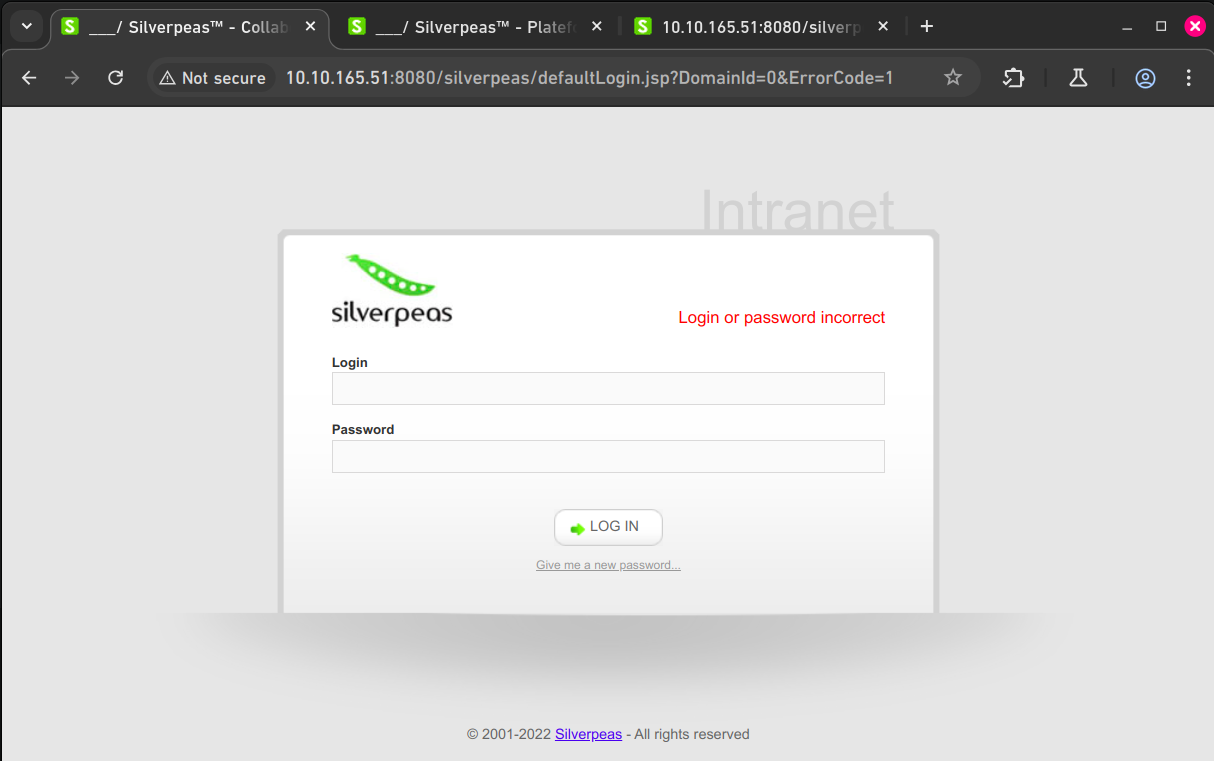Image resolution: width=1214 pixels, height=761 pixels.
Task: Click the Not secure site info badge
Action: 213,78
